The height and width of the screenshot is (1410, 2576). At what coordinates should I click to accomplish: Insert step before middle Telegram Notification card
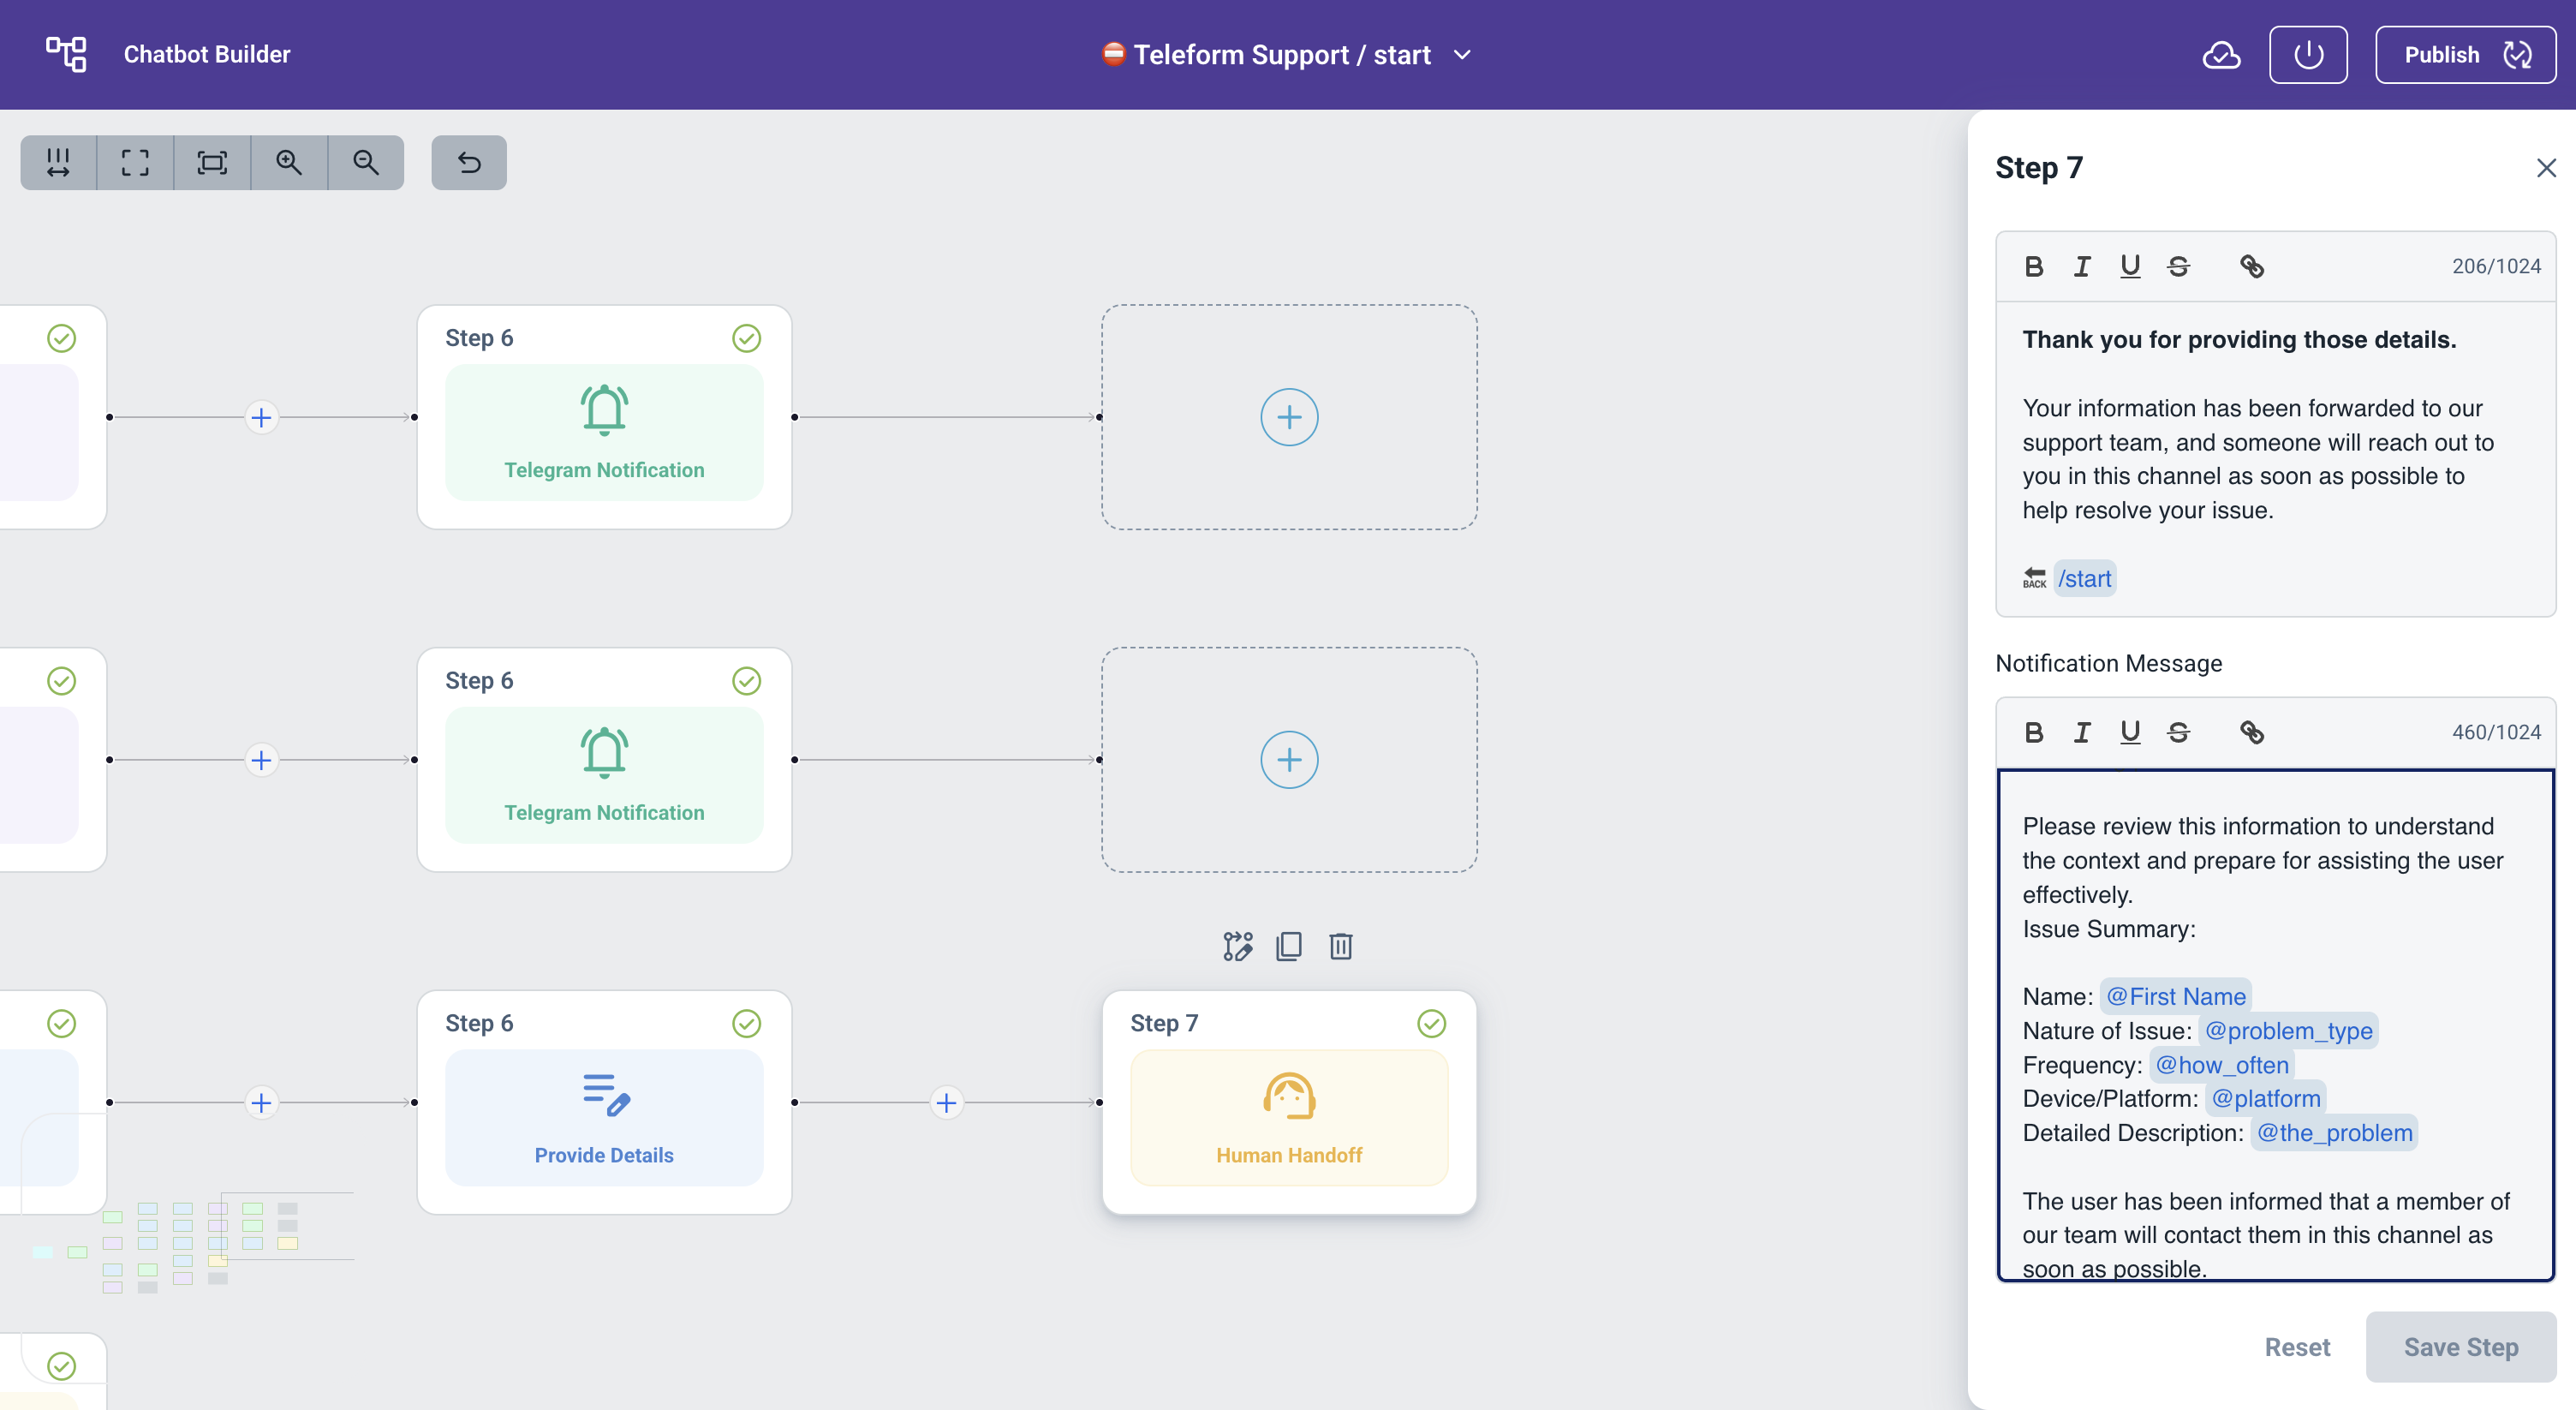click(261, 760)
